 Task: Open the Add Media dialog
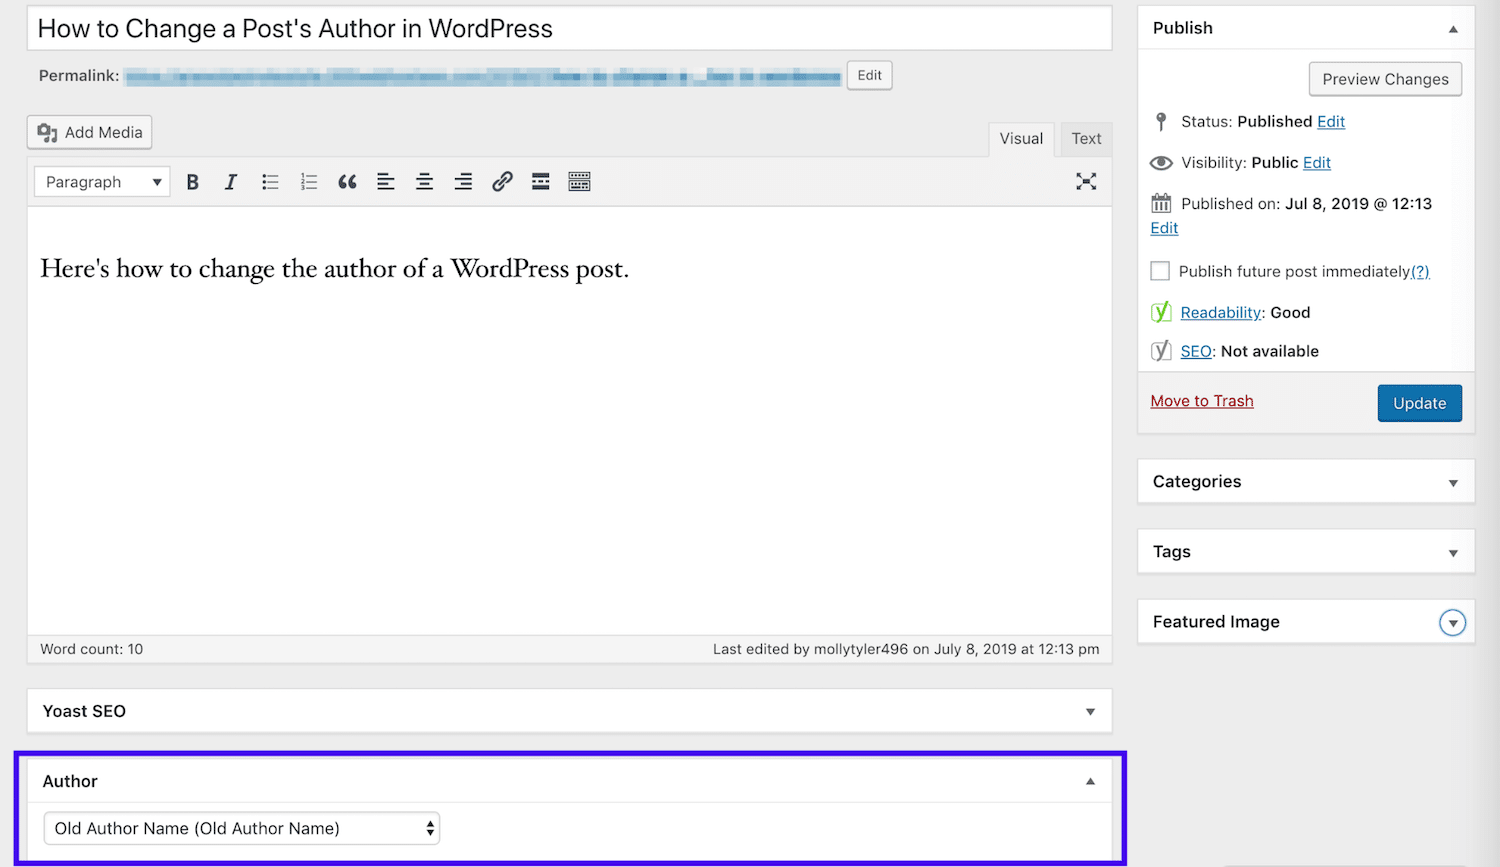point(88,131)
